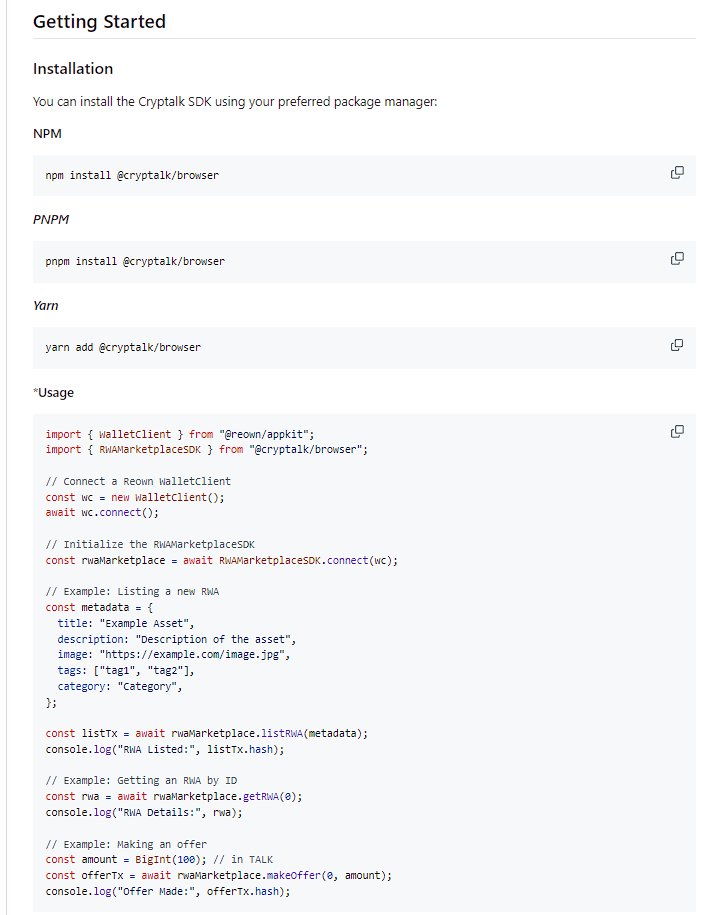Click the '// Example: Listing a new RWA' comment
Image resolution: width=714 pixels, height=915 pixels.
tap(132, 592)
